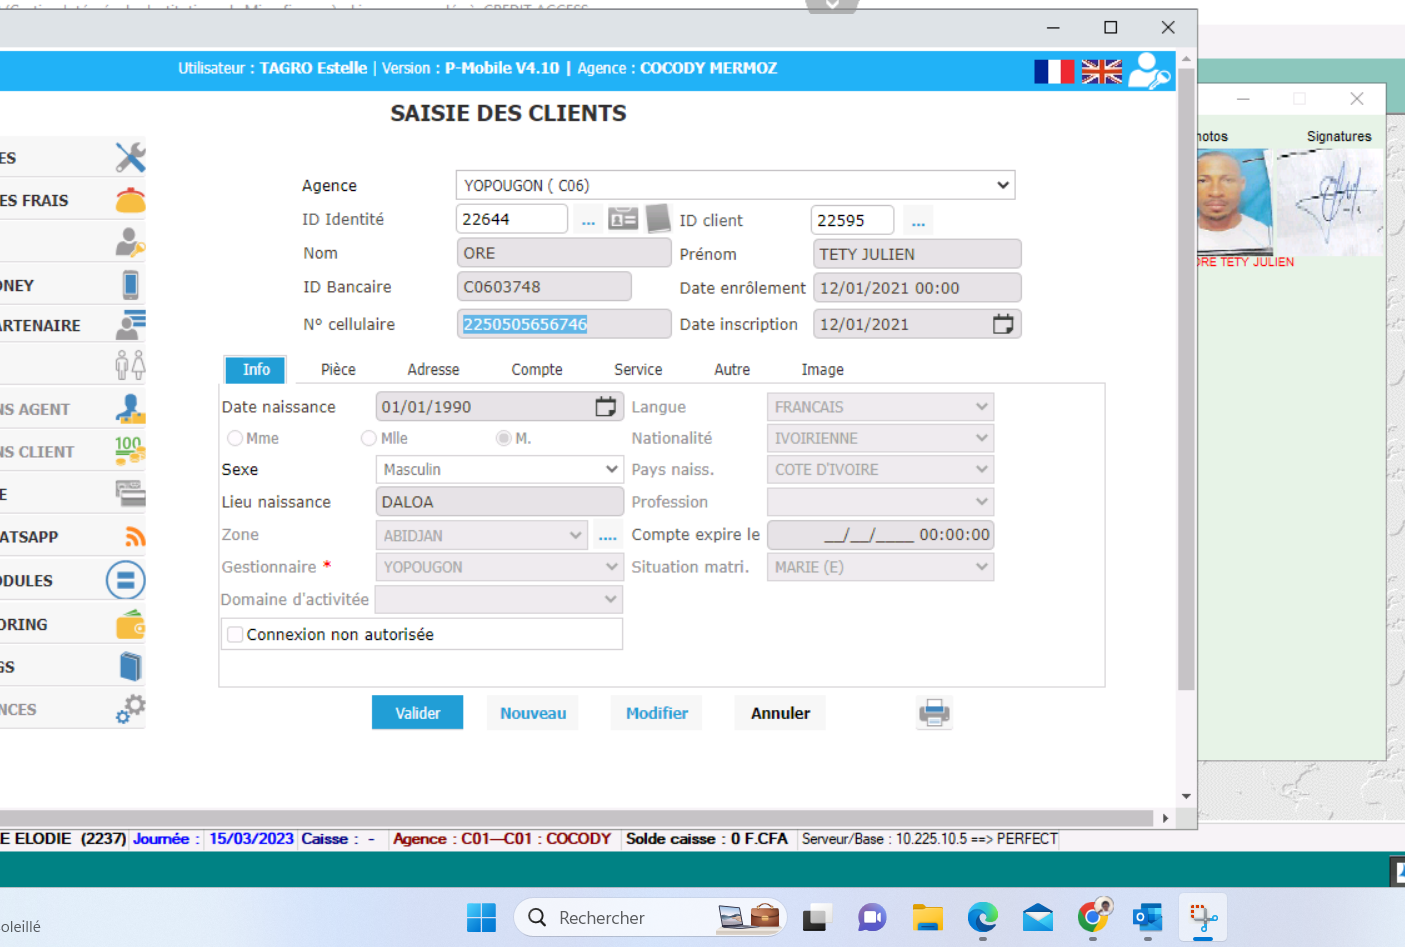The image size is (1405, 947).
Task: Switch language with the UK flag icon
Action: pyautogui.click(x=1101, y=71)
